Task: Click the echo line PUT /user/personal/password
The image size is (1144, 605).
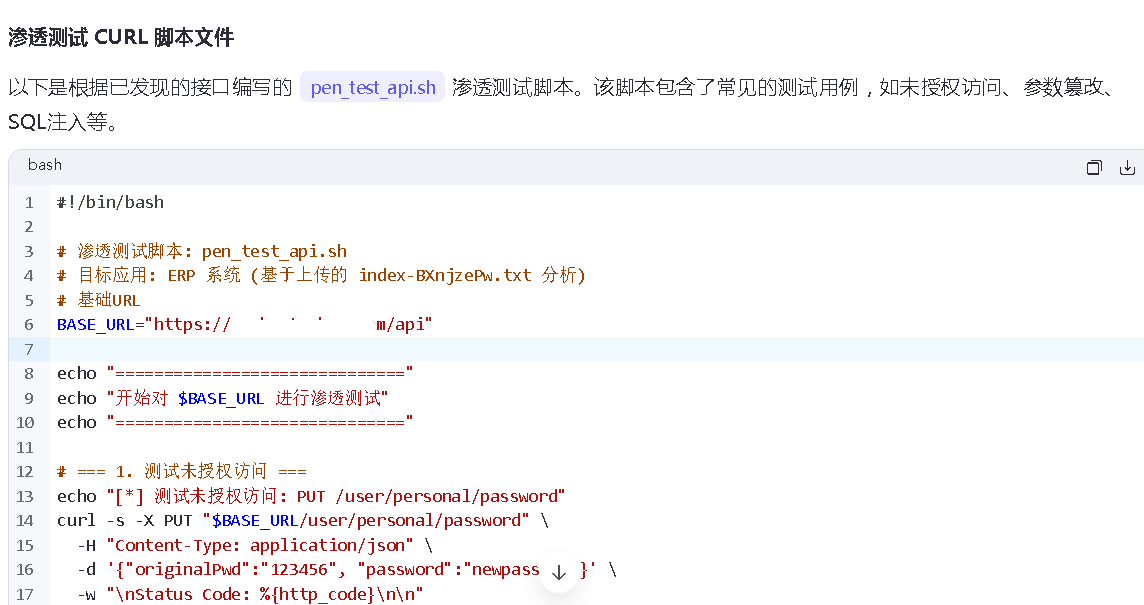Action: point(311,496)
